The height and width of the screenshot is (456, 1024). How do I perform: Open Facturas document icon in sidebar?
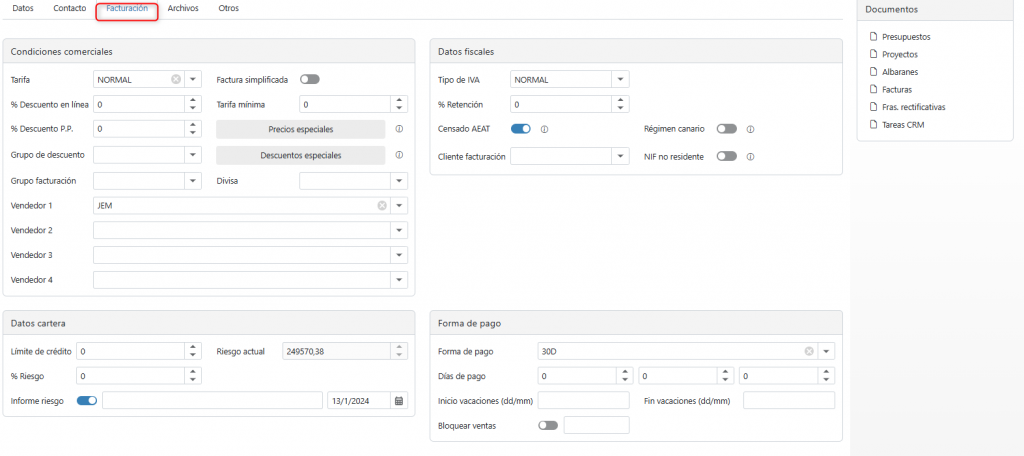tap(873, 89)
